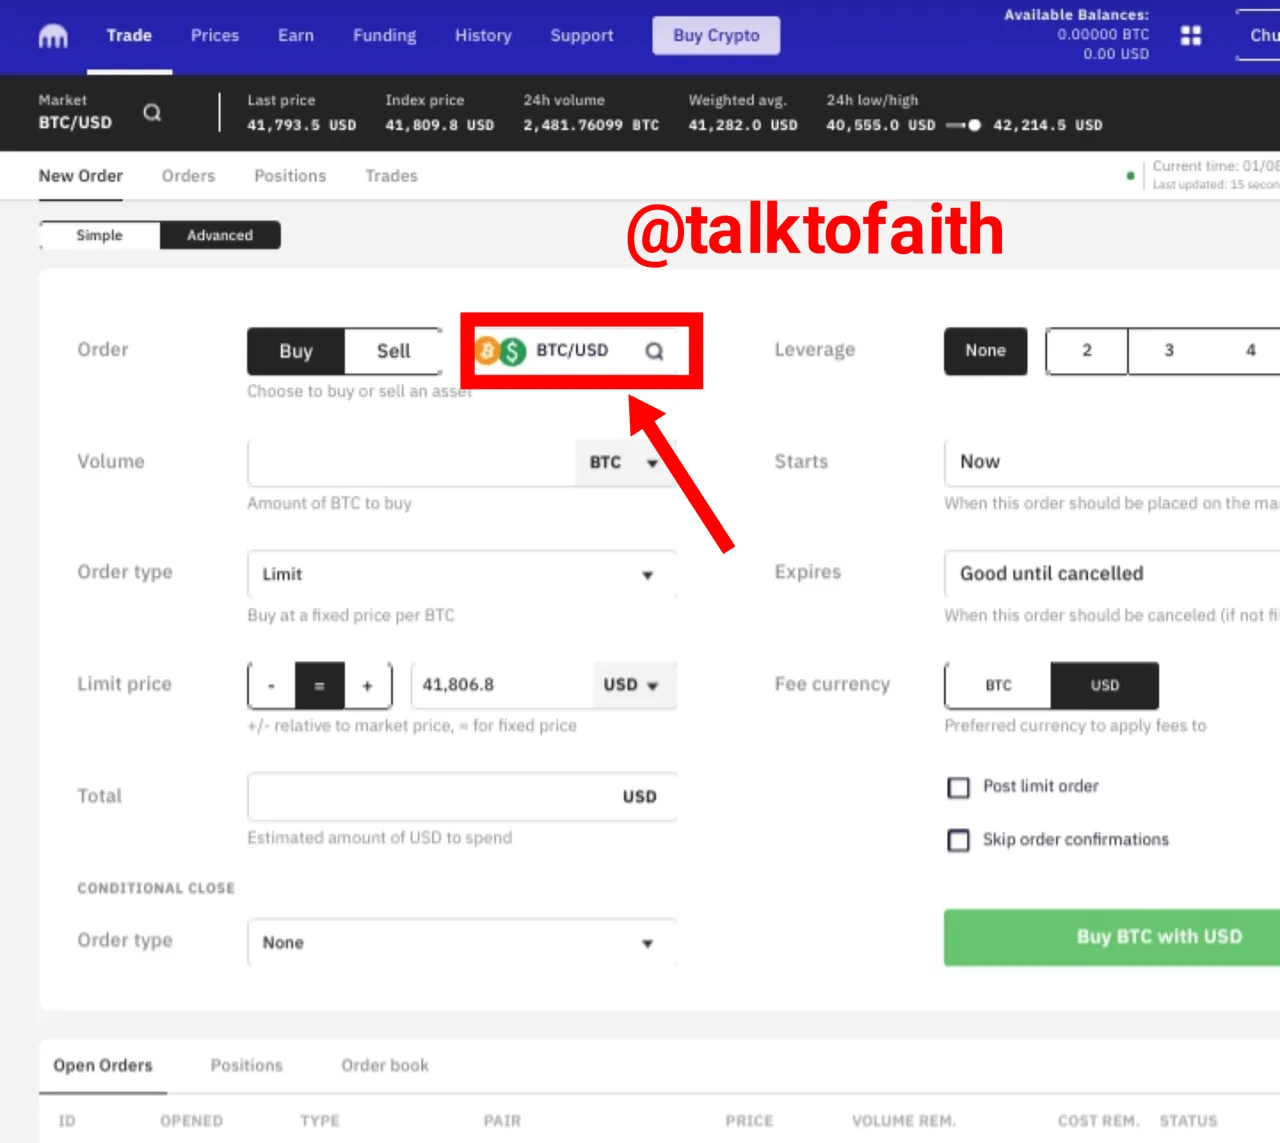1280x1143 pixels.
Task: Set leverage to 2
Action: tap(1087, 351)
